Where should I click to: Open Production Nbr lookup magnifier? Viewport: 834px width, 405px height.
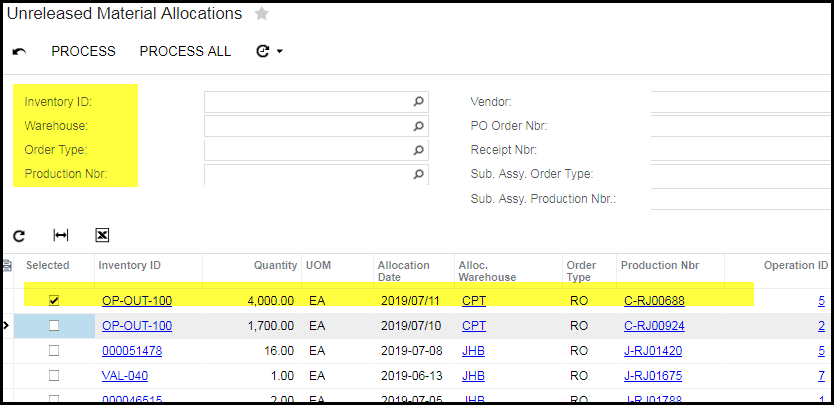419,174
